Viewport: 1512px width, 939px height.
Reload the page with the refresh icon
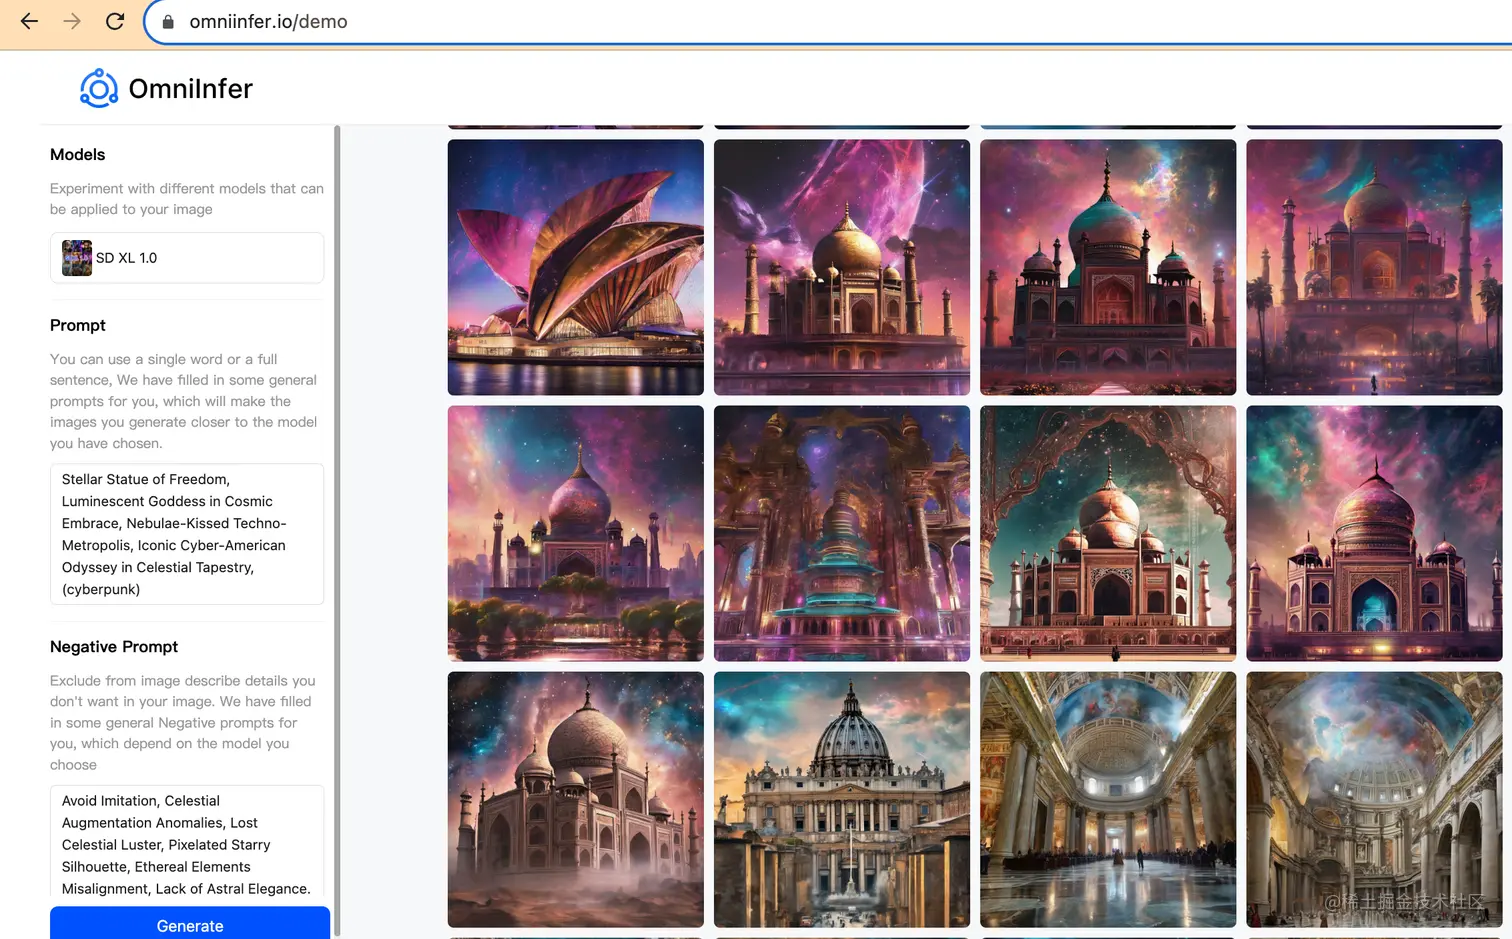115,21
